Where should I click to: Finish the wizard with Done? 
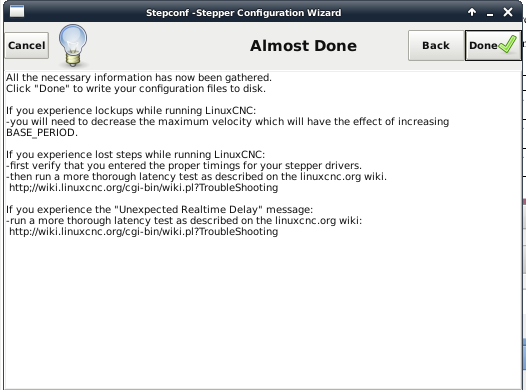click(x=493, y=45)
